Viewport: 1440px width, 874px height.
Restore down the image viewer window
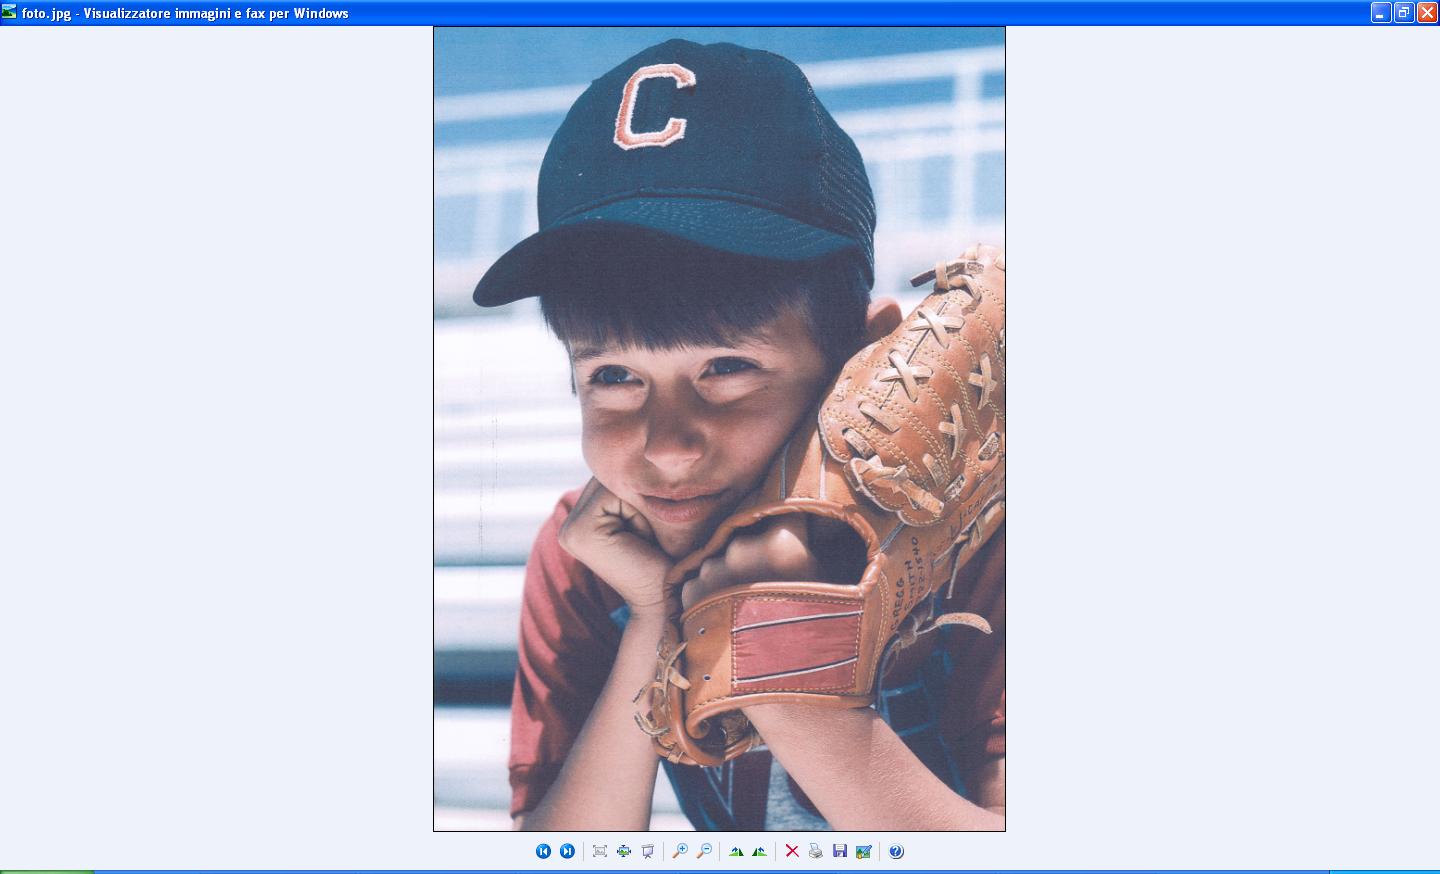[1404, 13]
